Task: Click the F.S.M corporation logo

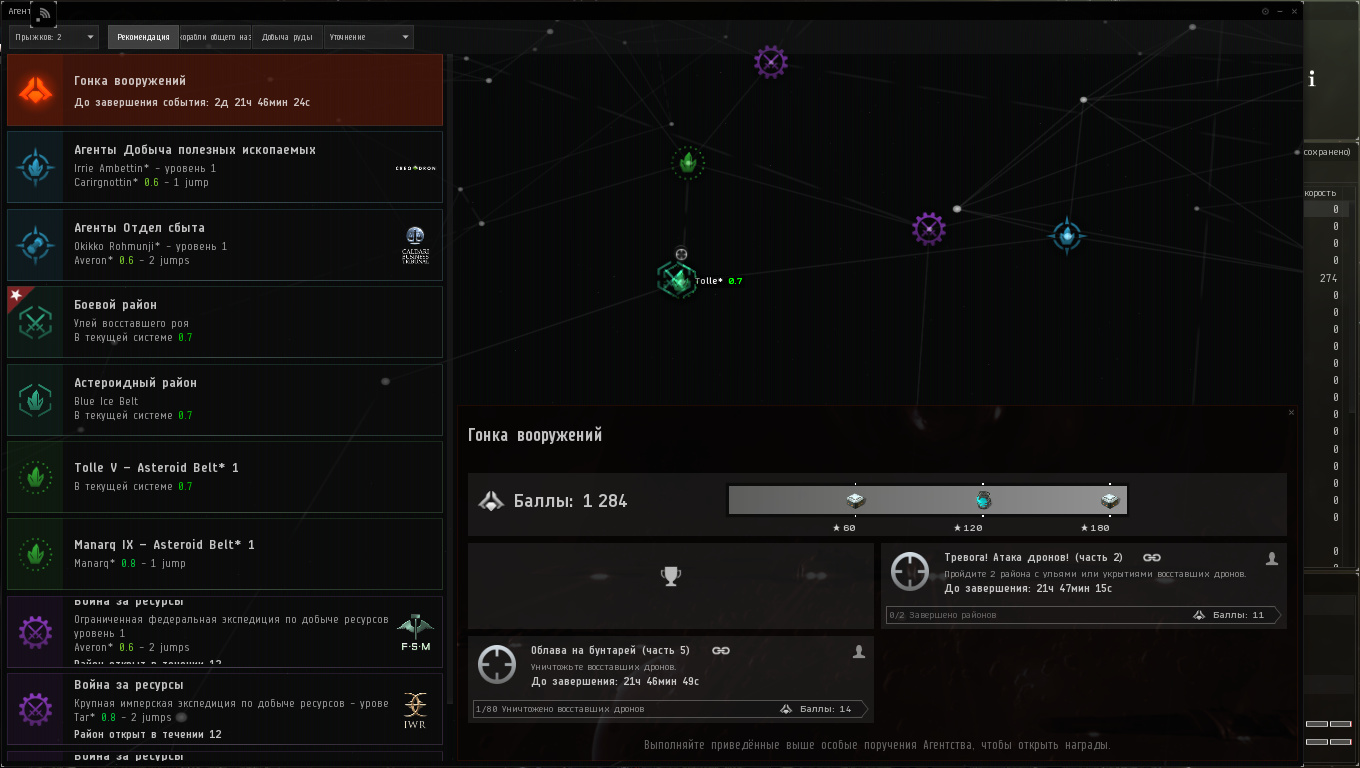Action: pyautogui.click(x=415, y=634)
